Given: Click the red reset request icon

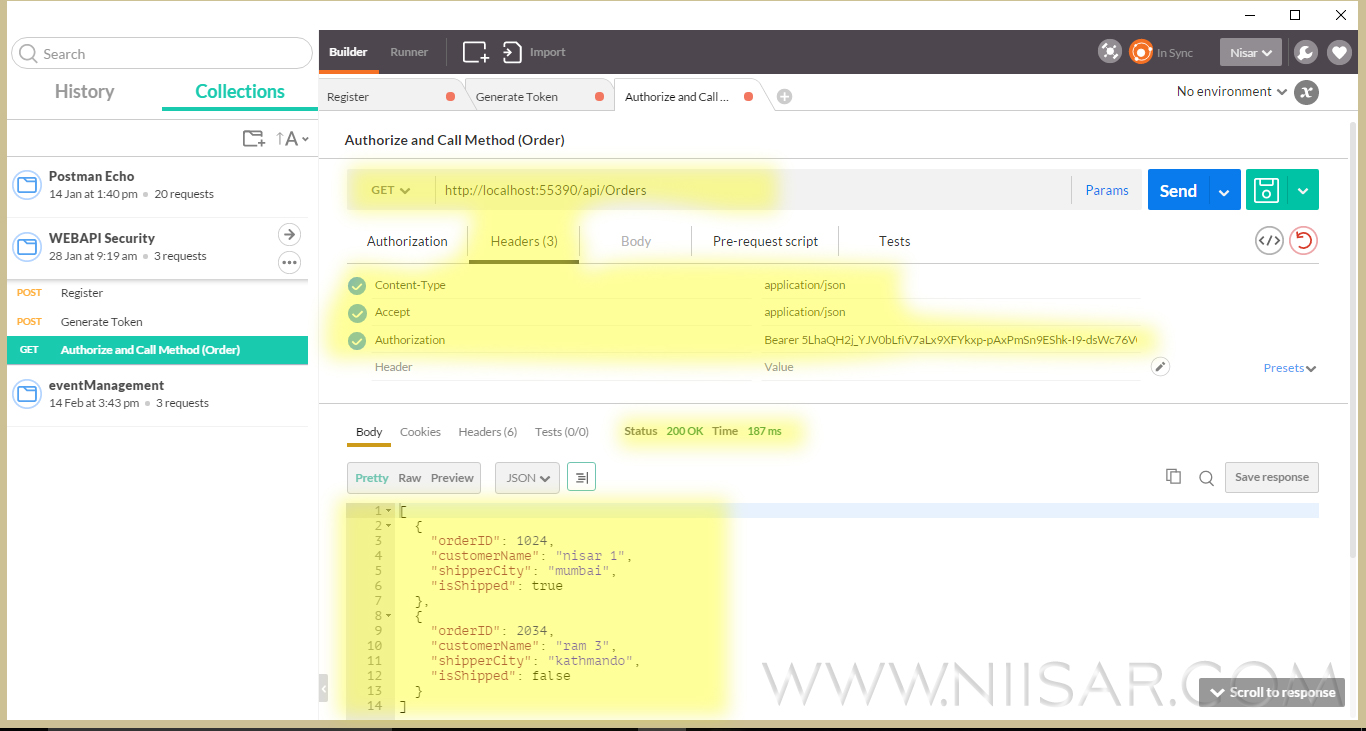Looking at the screenshot, I should tap(1303, 240).
